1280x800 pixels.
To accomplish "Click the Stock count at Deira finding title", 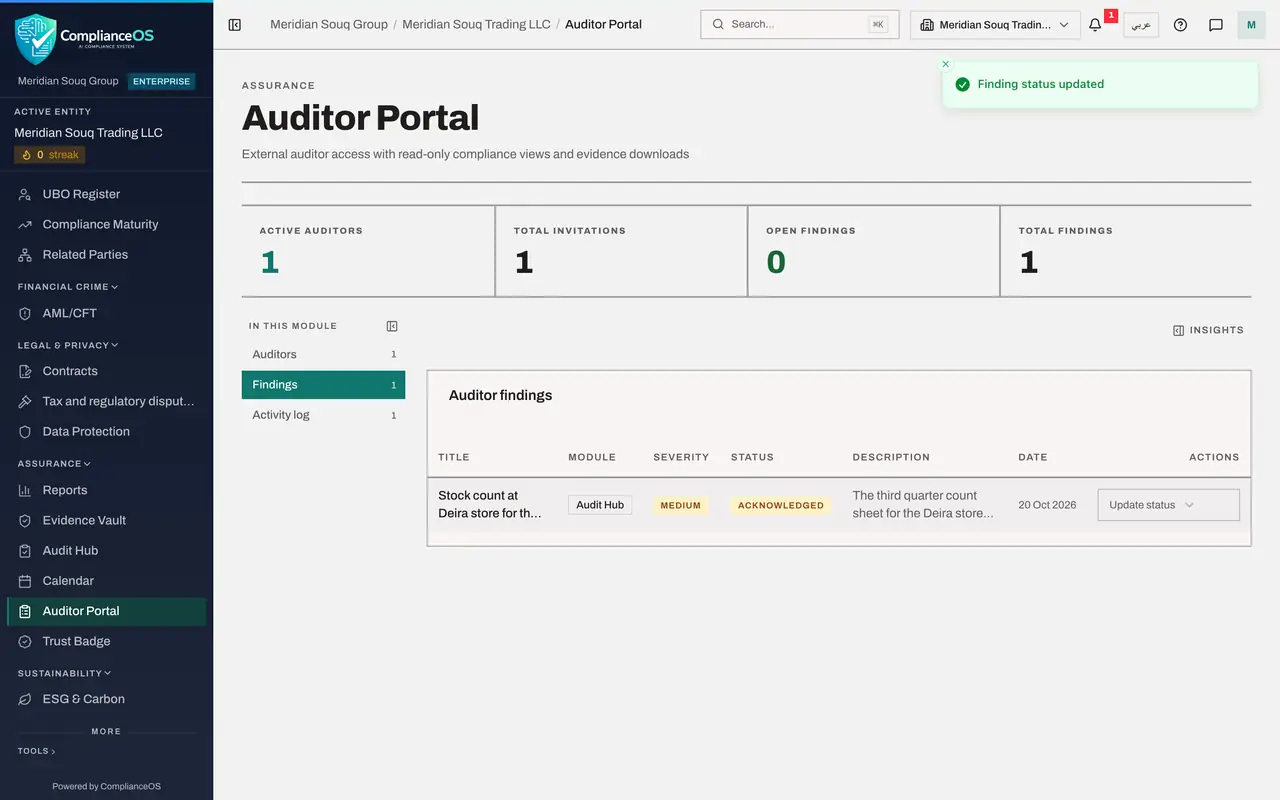I will [490, 504].
